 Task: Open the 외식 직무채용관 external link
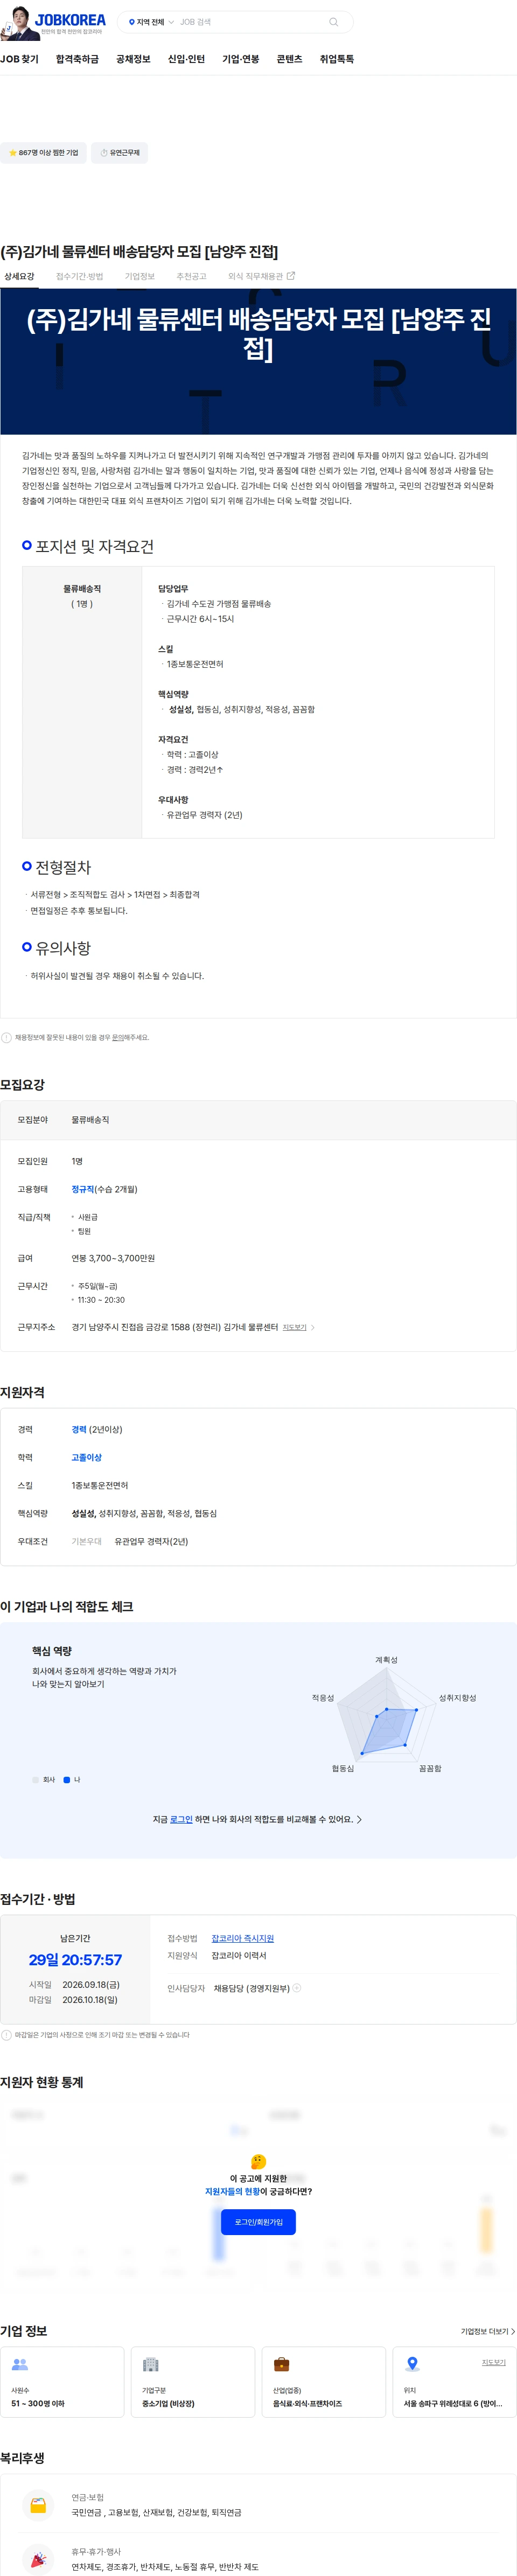pyautogui.click(x=261, y=276)
